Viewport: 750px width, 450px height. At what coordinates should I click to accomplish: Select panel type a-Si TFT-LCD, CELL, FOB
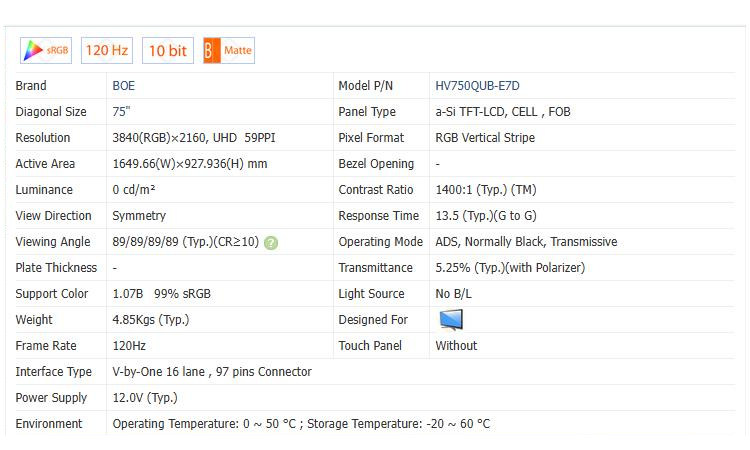click(503, 111)
